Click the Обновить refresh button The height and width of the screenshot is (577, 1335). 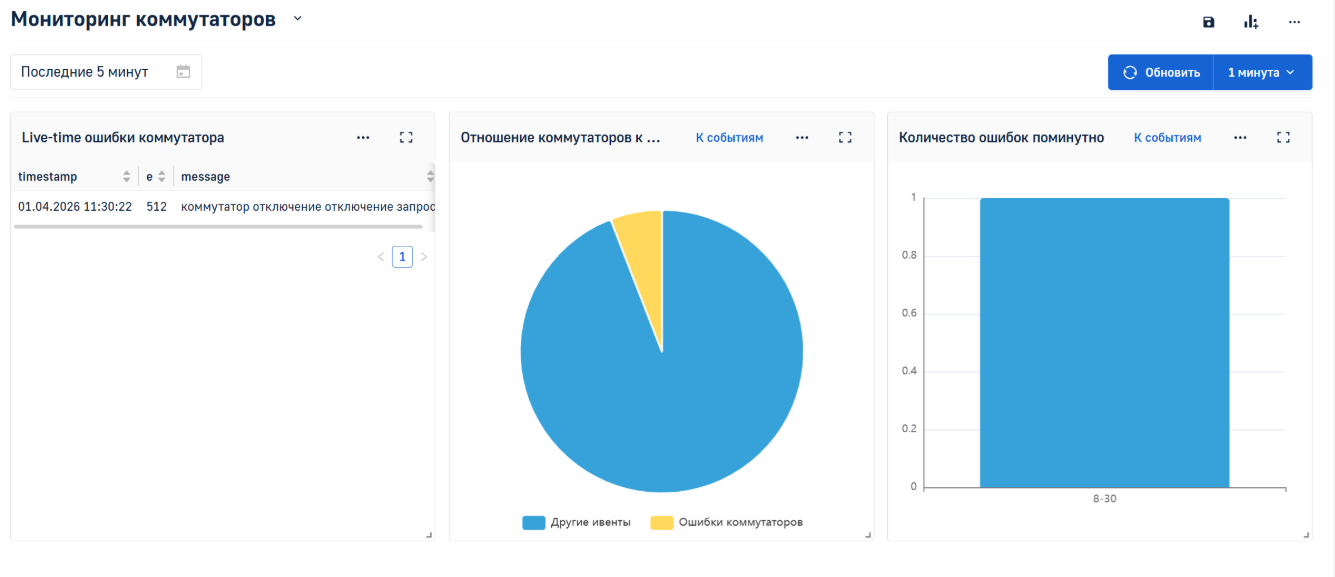pos(1161,72)
